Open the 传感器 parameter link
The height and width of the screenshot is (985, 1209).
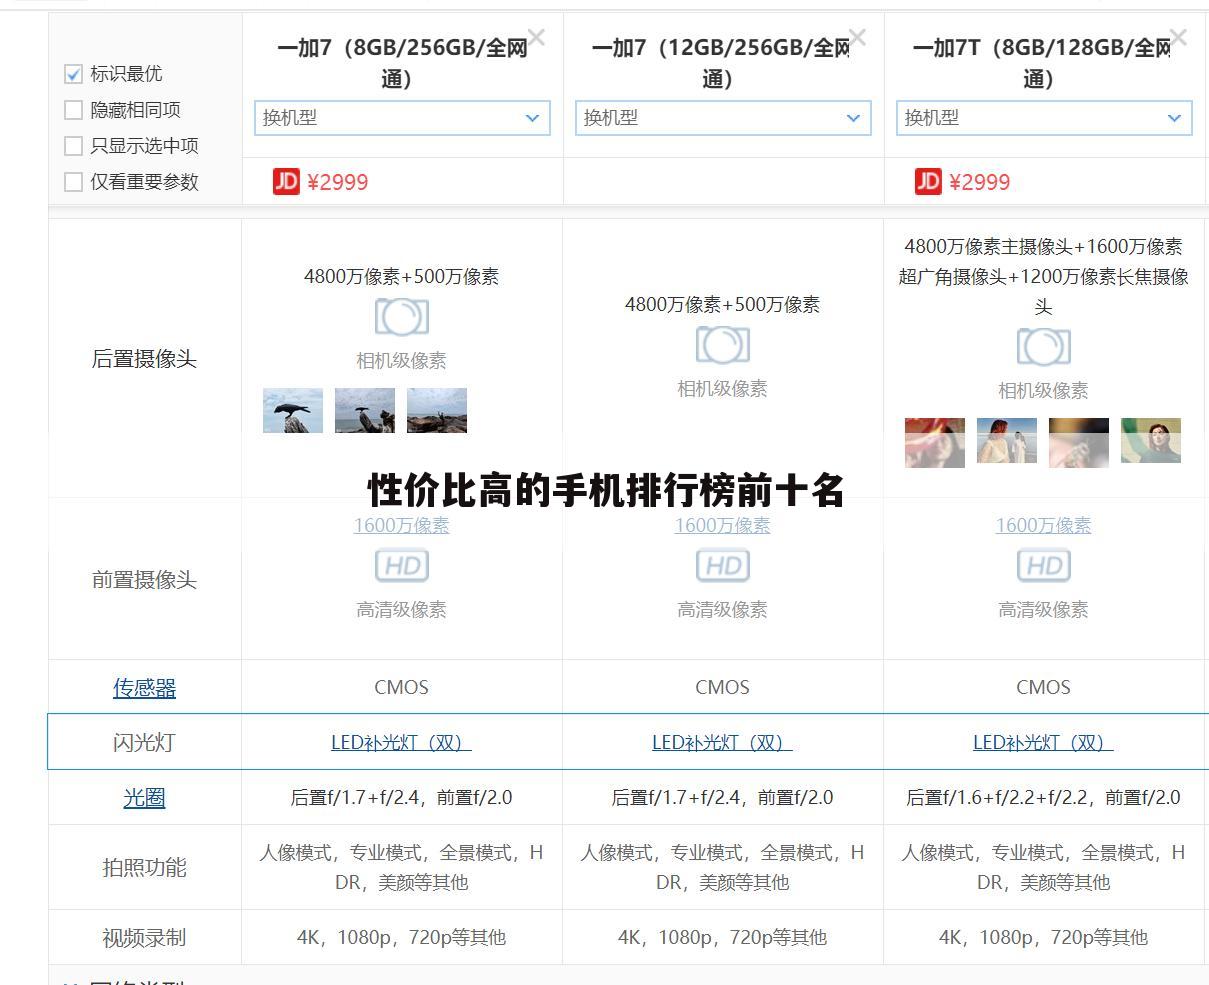tap(144, 688)
